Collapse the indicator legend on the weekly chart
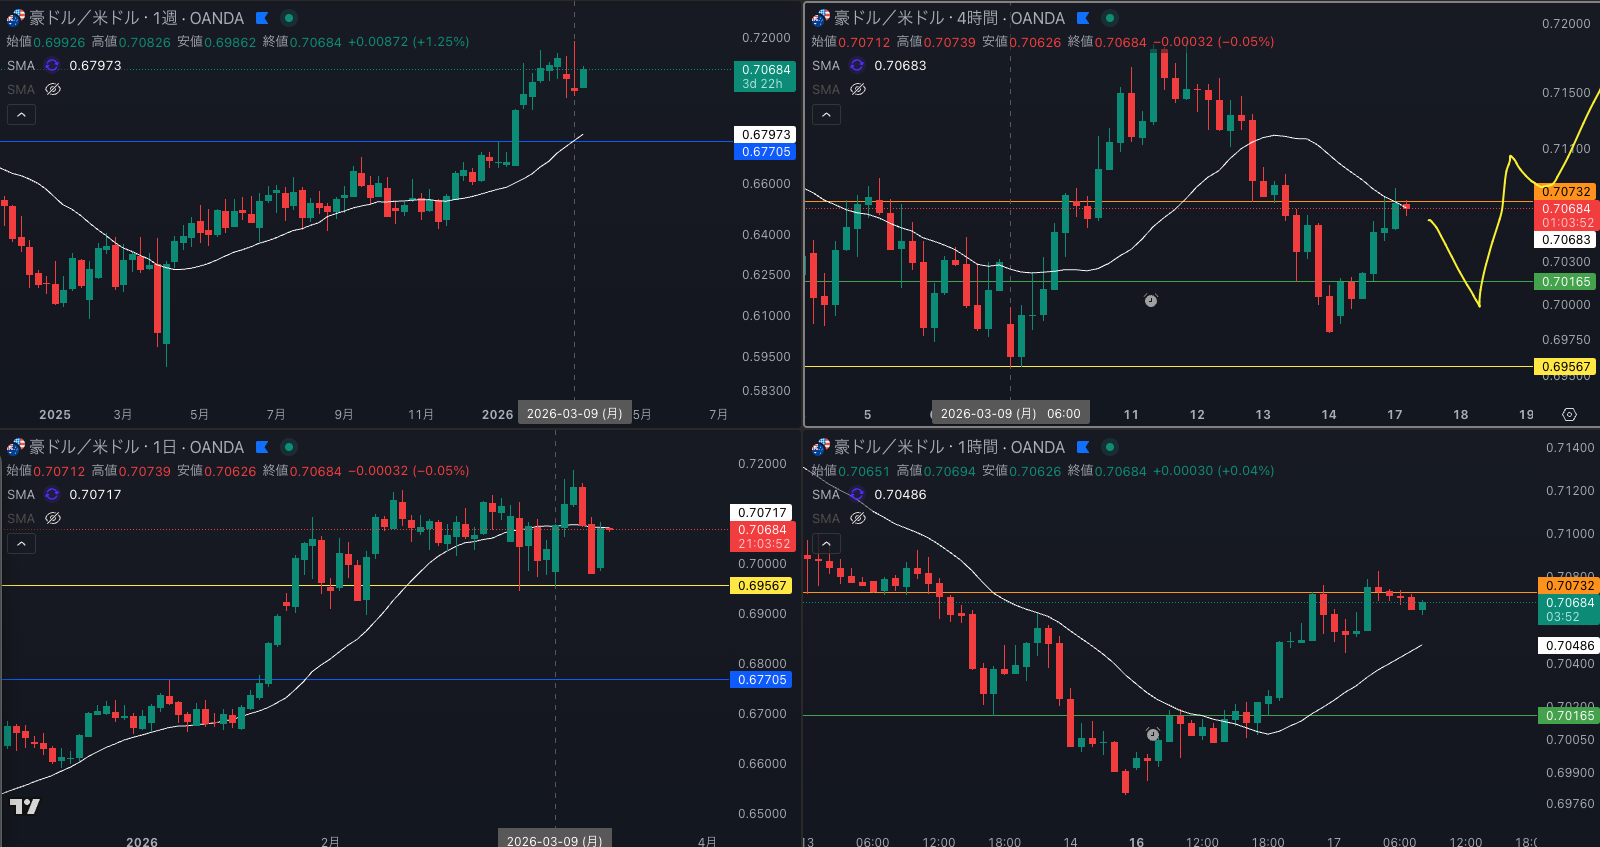Screen dimensions: 1600x847 (21, 115)
